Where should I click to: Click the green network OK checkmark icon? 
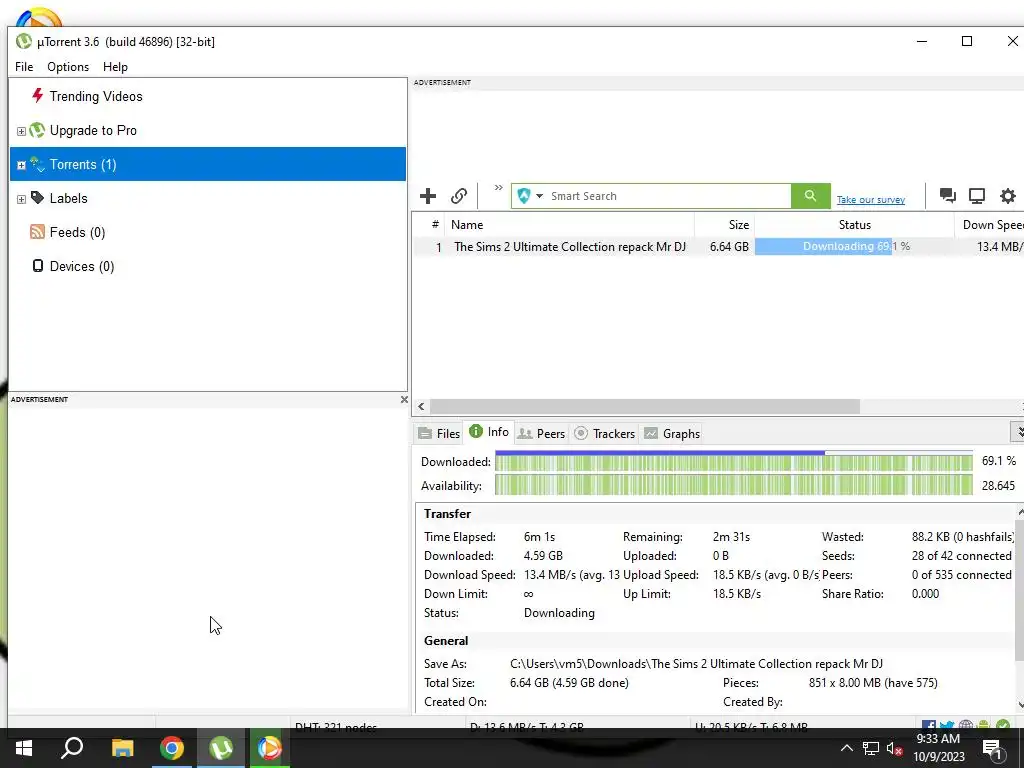pyautogui.click(x=1003, y=725)
